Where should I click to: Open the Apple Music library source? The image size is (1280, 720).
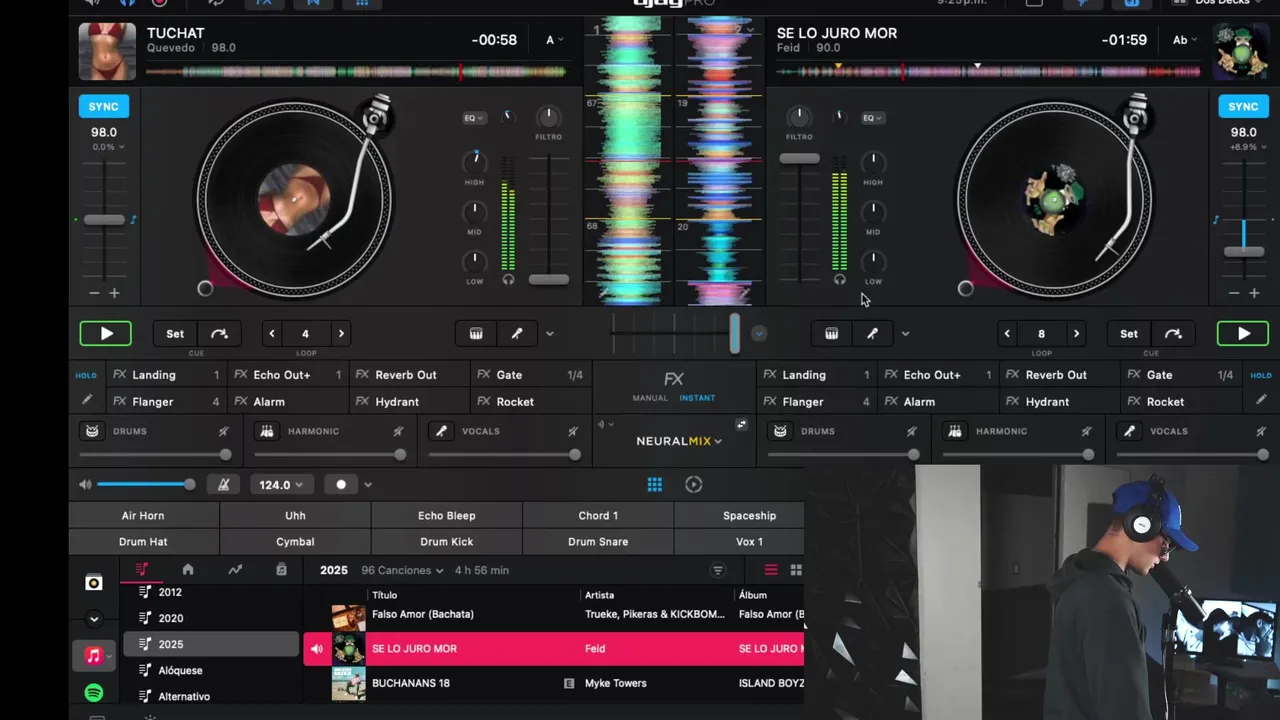(93, 656)
